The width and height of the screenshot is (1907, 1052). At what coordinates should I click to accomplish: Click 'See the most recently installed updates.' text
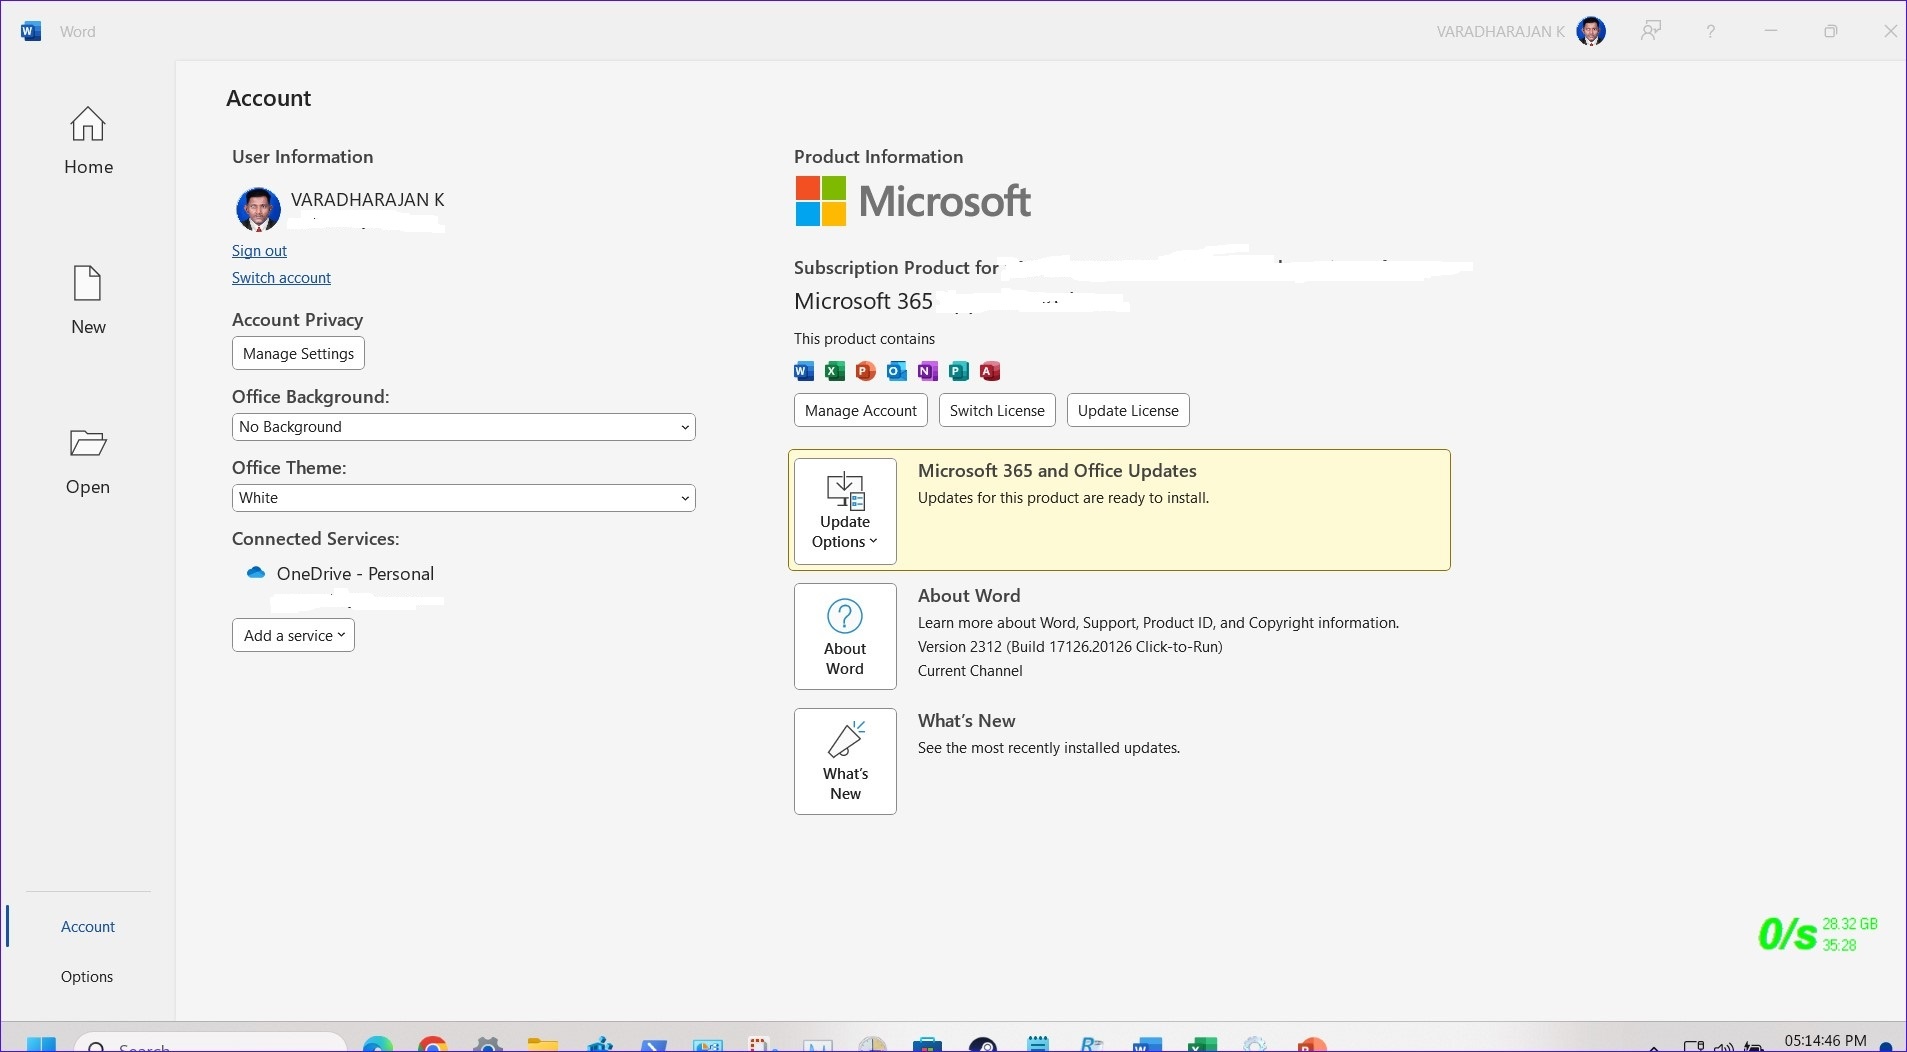click(1049, 748)
